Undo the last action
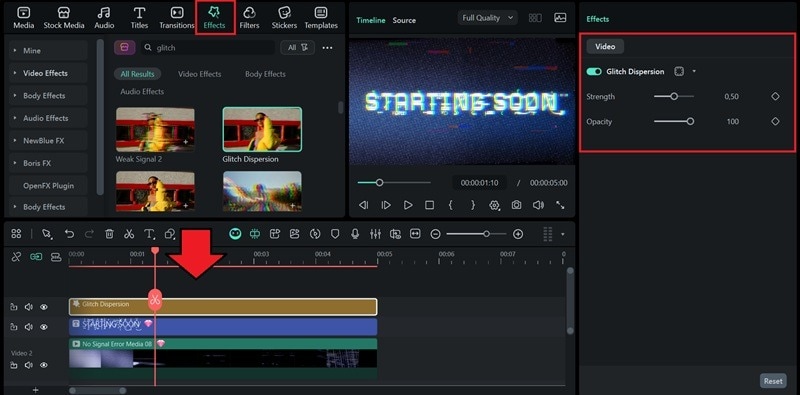800x395 pixels. tap(69, 234)
